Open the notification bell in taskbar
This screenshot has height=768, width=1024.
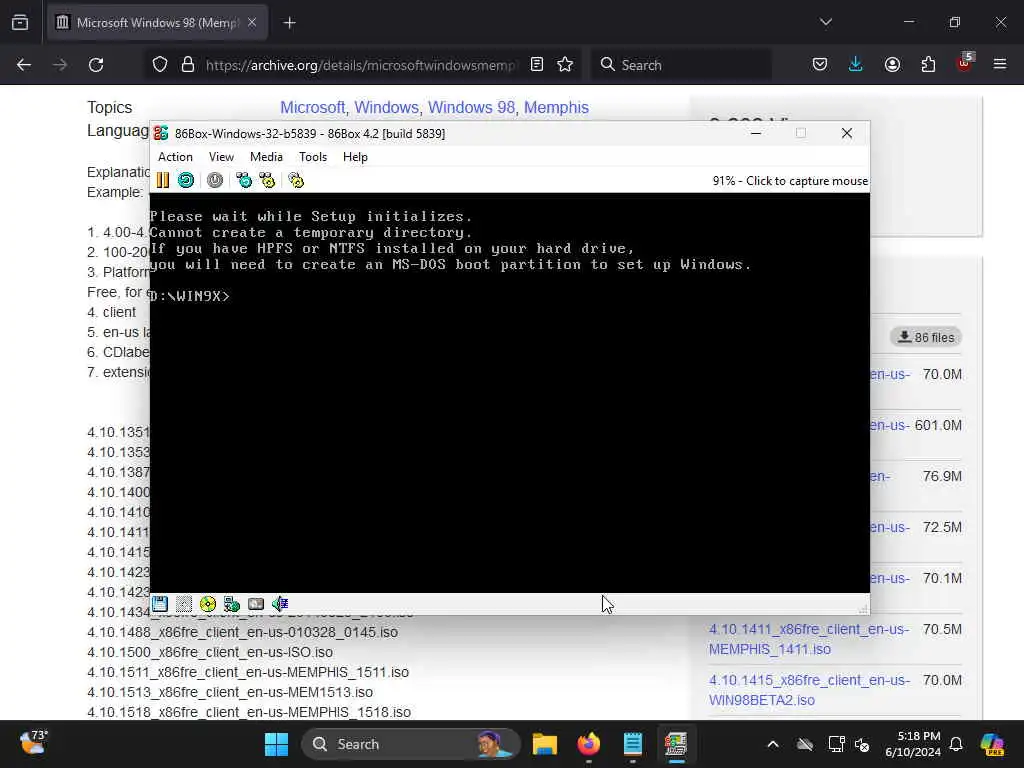point(956,744)
